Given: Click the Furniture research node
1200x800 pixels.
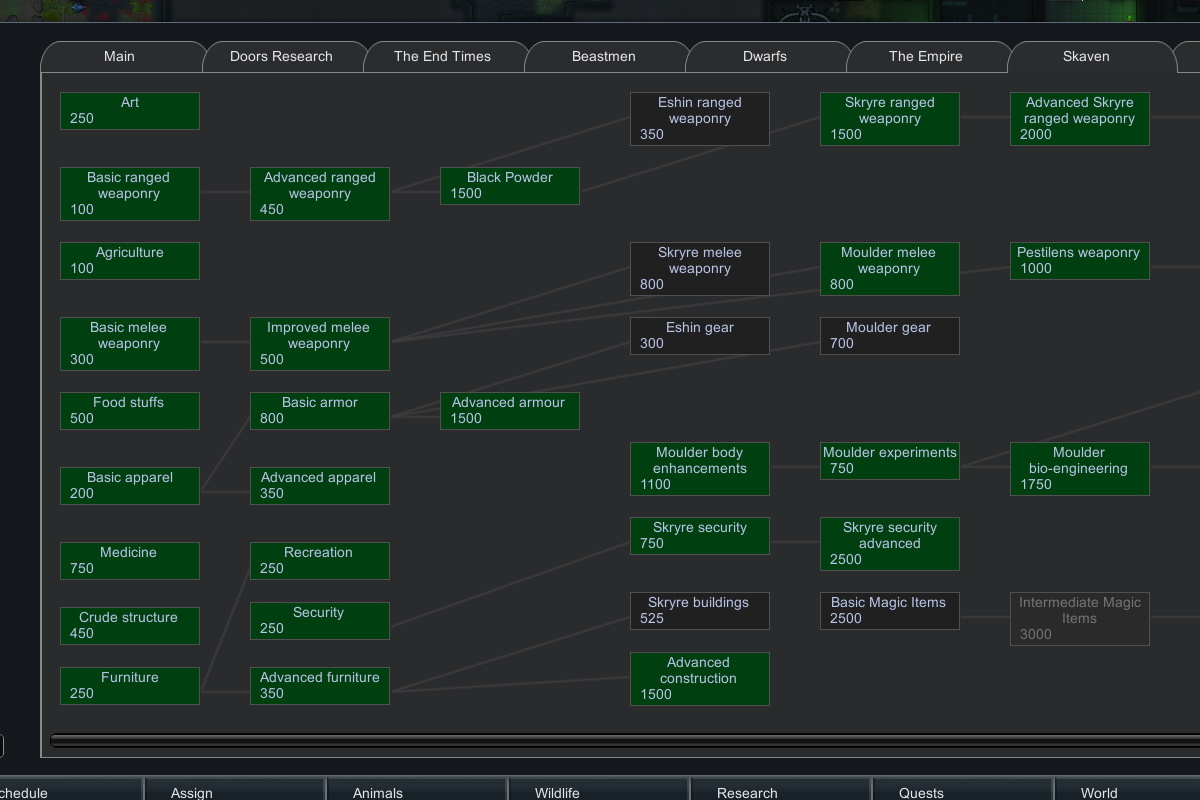Looking at the screenshot, I should pos(130,686).
